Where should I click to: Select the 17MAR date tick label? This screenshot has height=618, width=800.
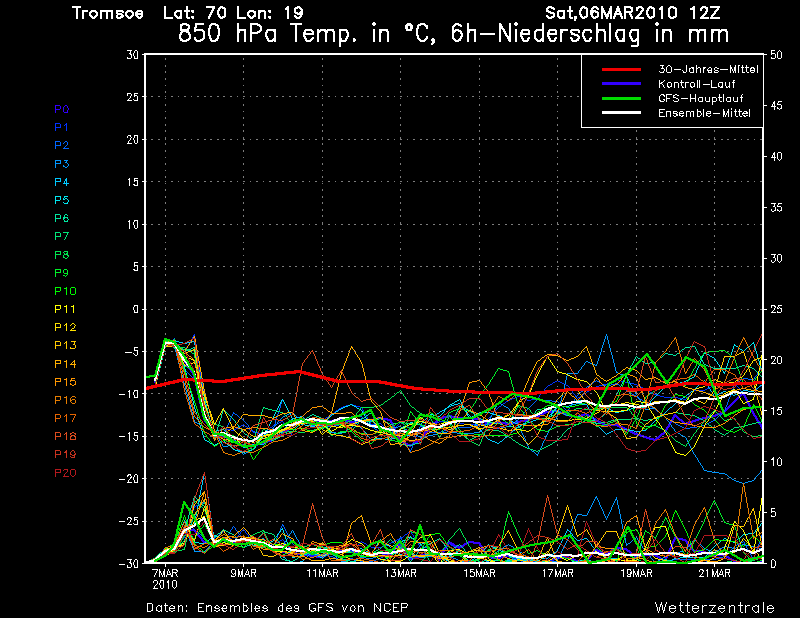(557, 574)
